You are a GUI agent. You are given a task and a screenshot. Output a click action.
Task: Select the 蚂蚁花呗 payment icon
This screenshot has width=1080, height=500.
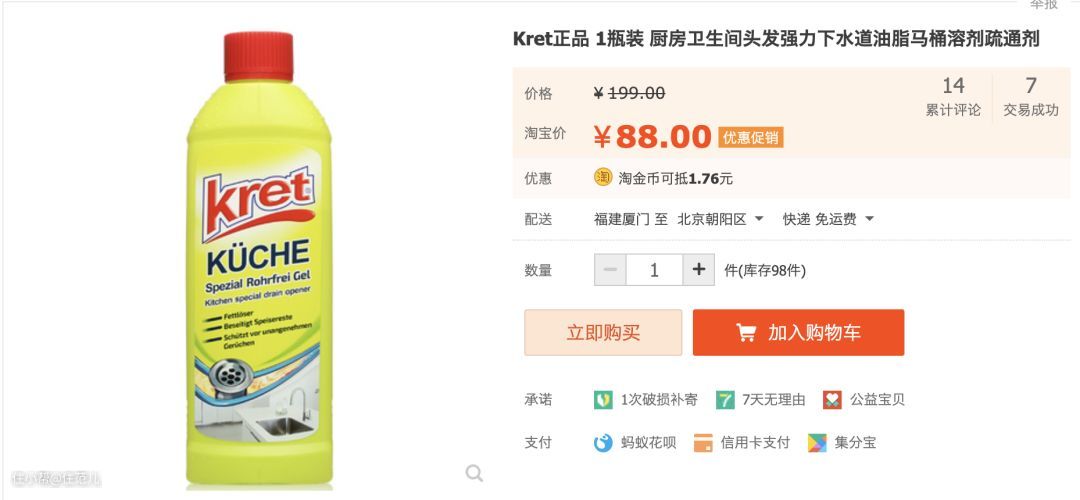[x=603, y=442]
